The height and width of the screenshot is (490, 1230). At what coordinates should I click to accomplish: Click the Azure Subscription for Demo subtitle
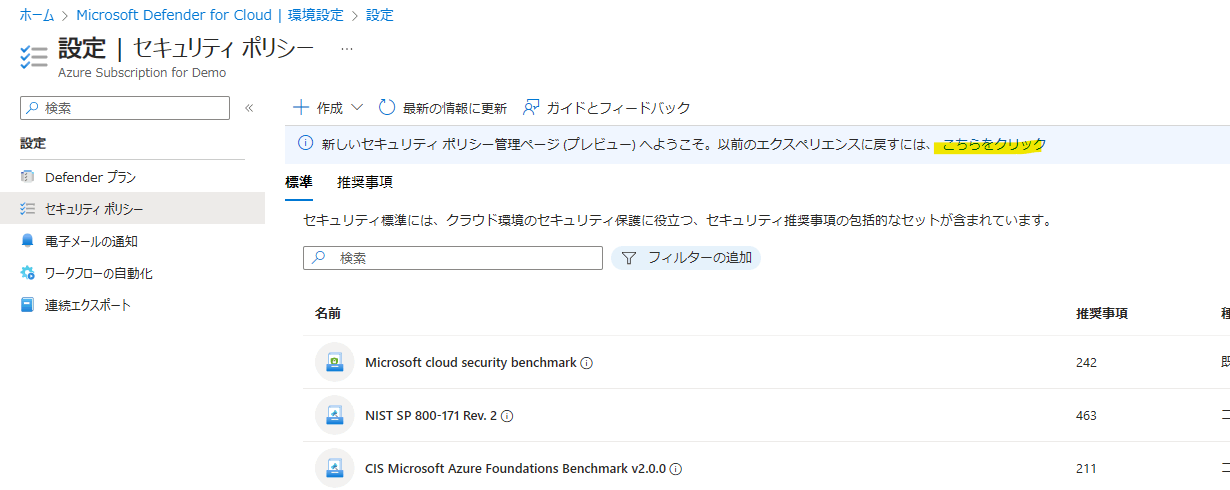(x=142, y=73)
